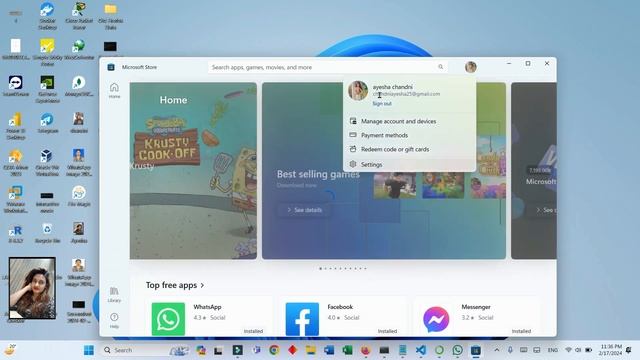Open Microsoft Store taskbar icon
This screenshot has width=640, height=360.
tap(476, 350)
